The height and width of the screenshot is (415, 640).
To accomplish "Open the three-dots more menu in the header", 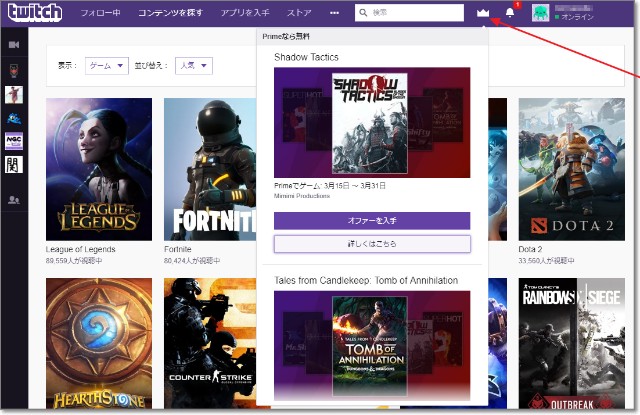I will point(335,14).
